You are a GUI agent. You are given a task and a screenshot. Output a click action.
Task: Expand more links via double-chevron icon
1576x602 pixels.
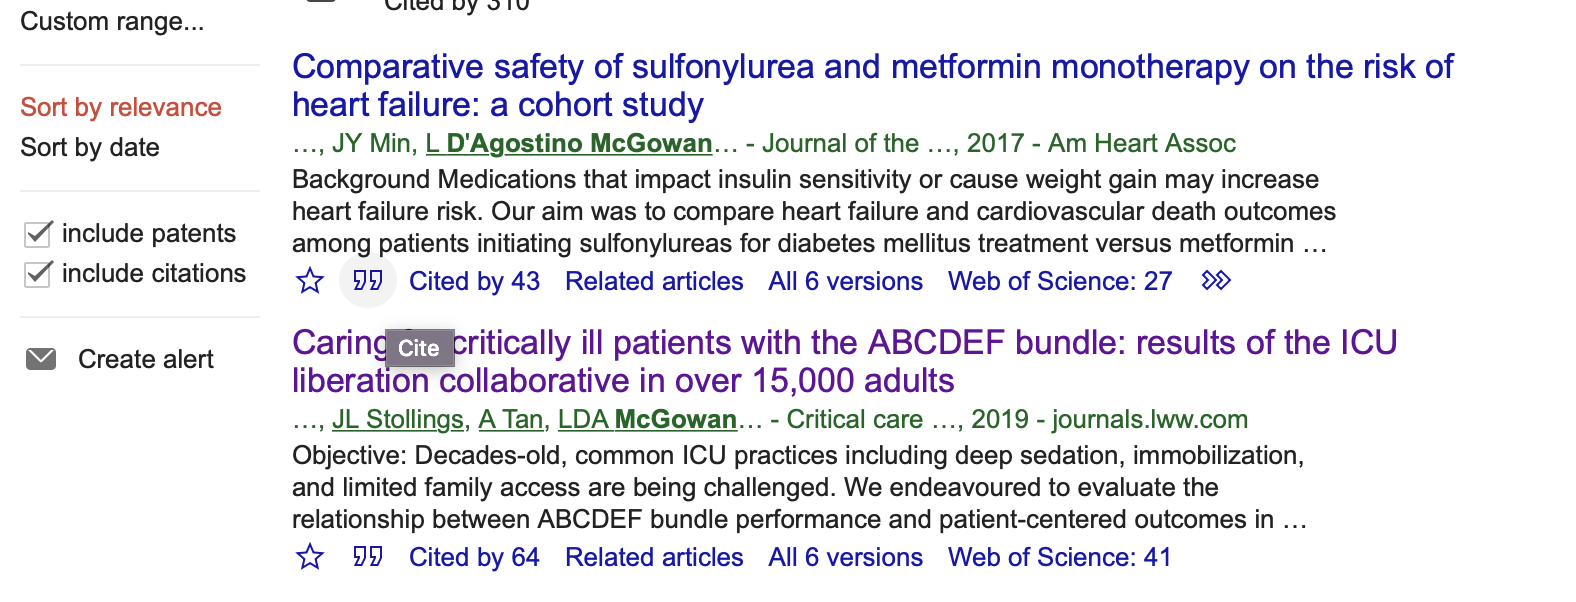[1215, 281]
